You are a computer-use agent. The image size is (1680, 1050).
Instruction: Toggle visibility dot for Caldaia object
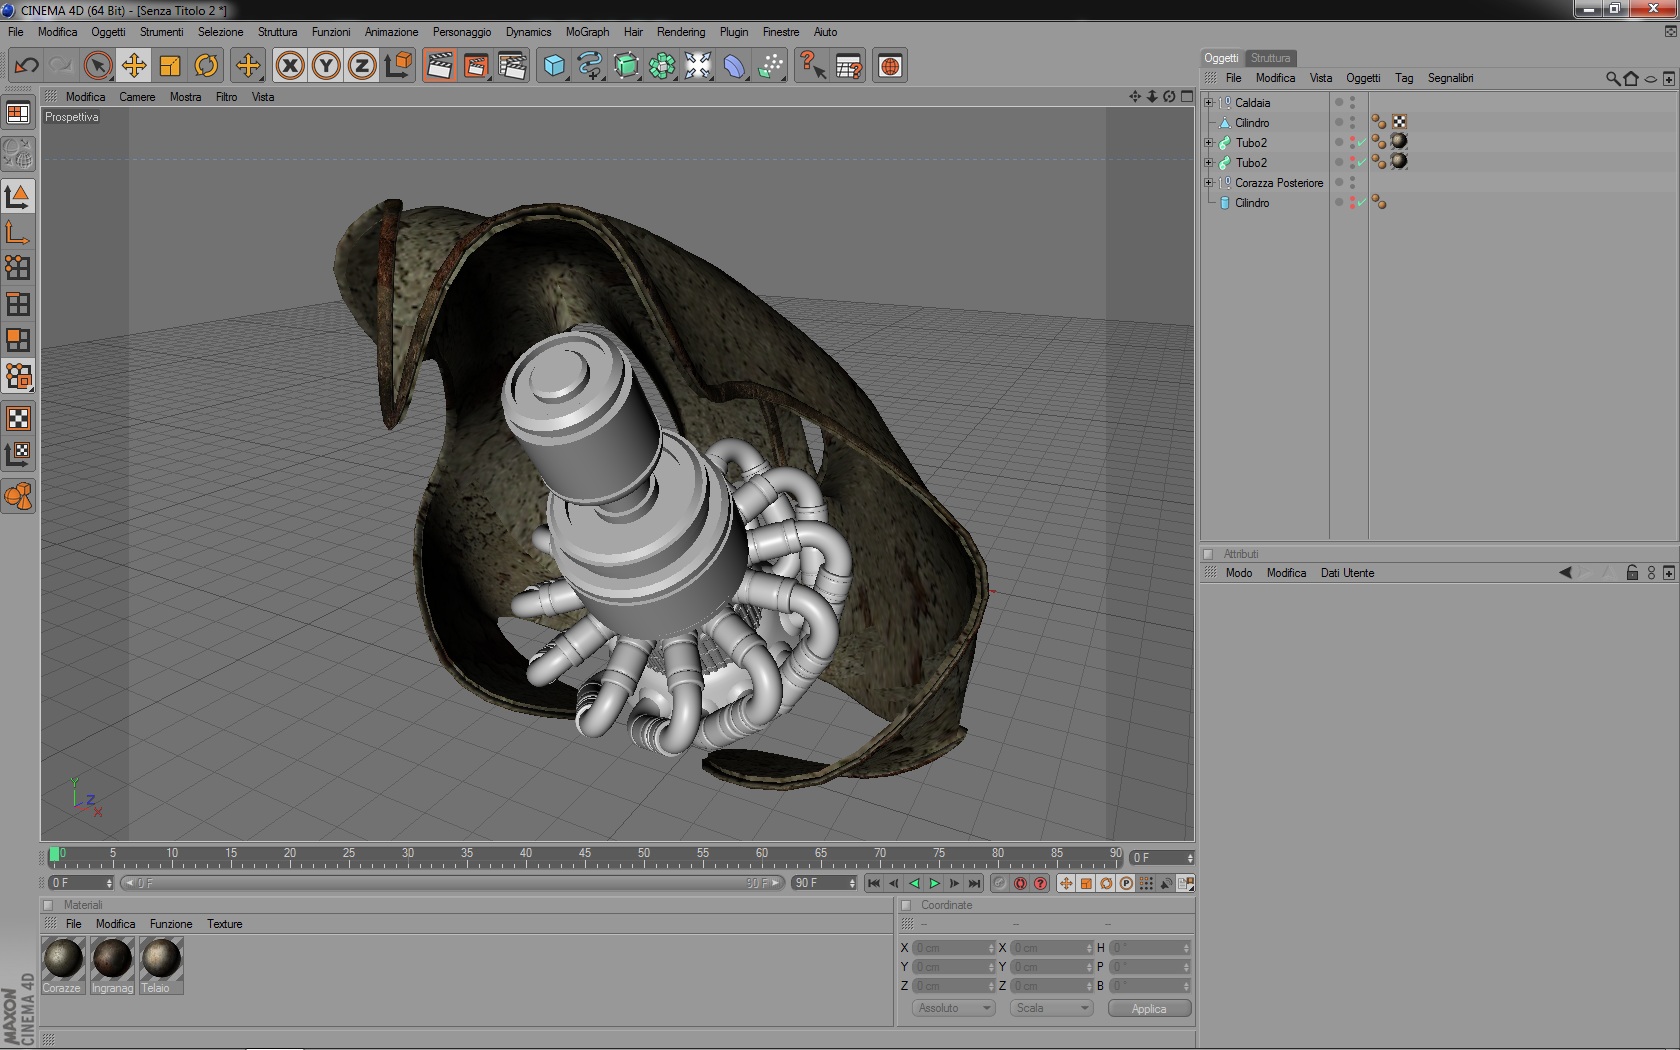tap(1352, 99)
